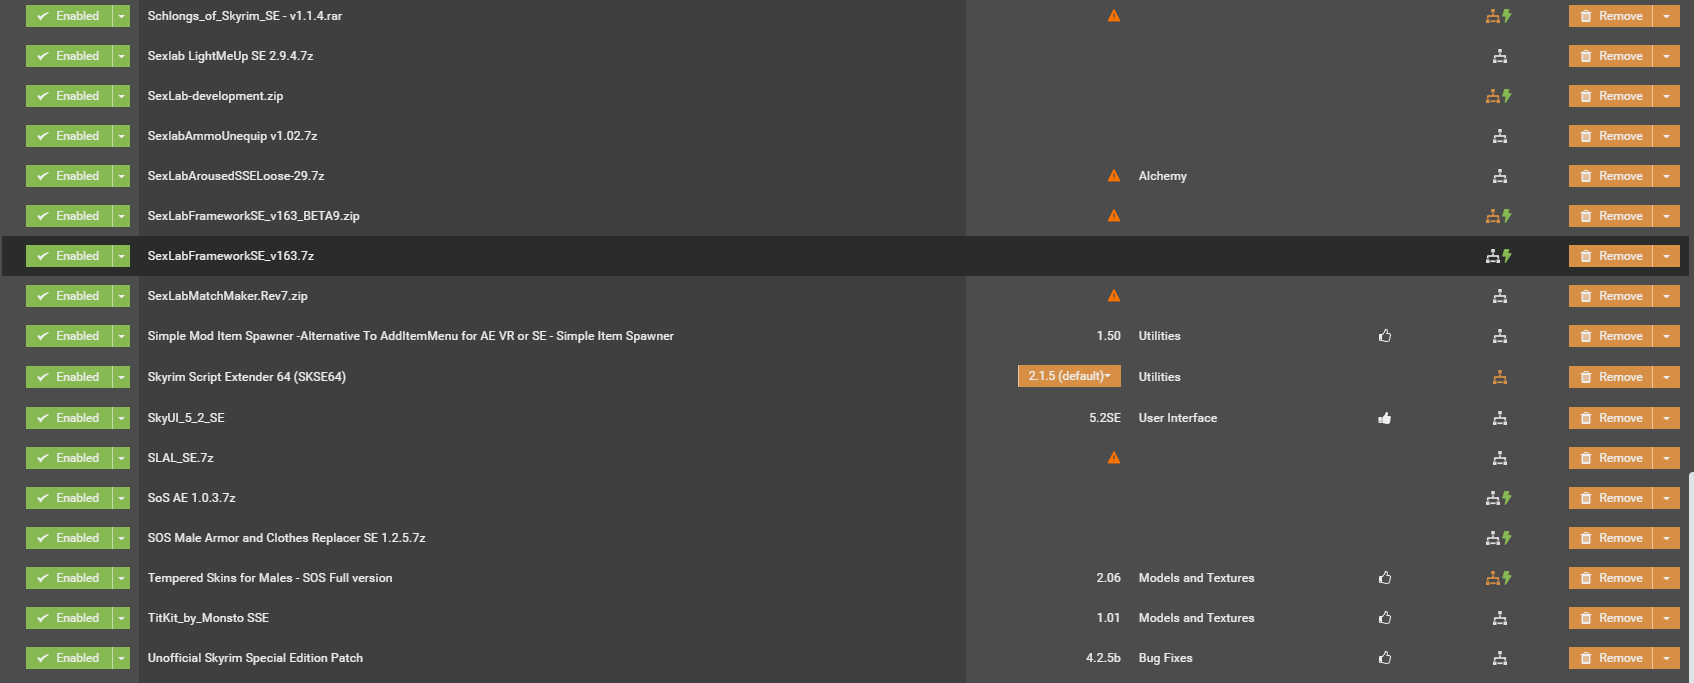Open dependencies icon for Sexlab LightMeUp SE

pos(1499,56)
